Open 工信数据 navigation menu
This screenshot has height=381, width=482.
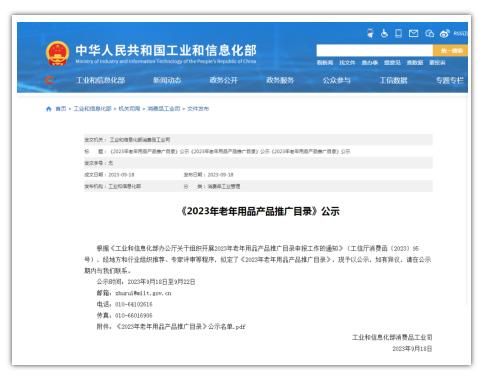point(393,80)
